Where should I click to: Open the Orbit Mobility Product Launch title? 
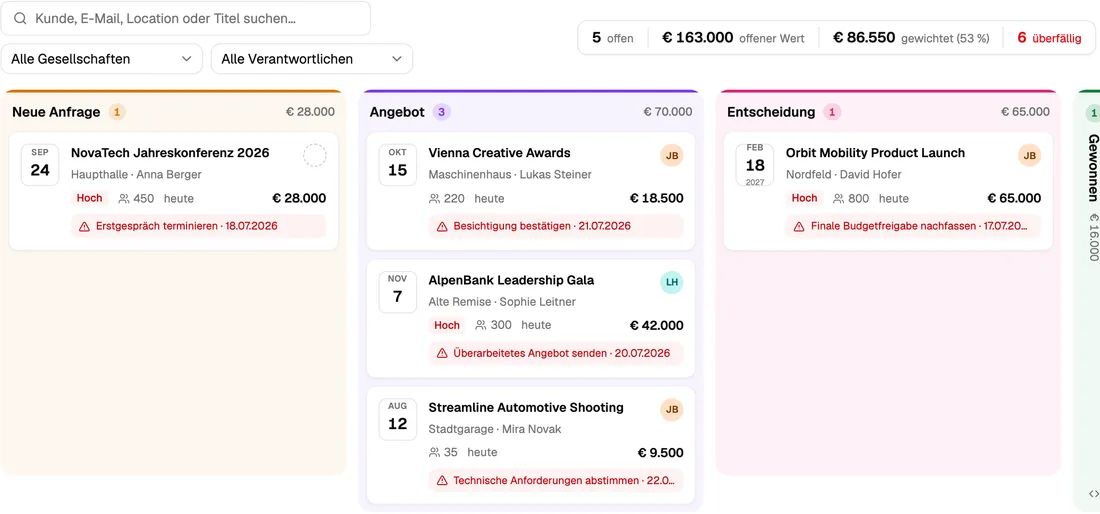point(876,153)
